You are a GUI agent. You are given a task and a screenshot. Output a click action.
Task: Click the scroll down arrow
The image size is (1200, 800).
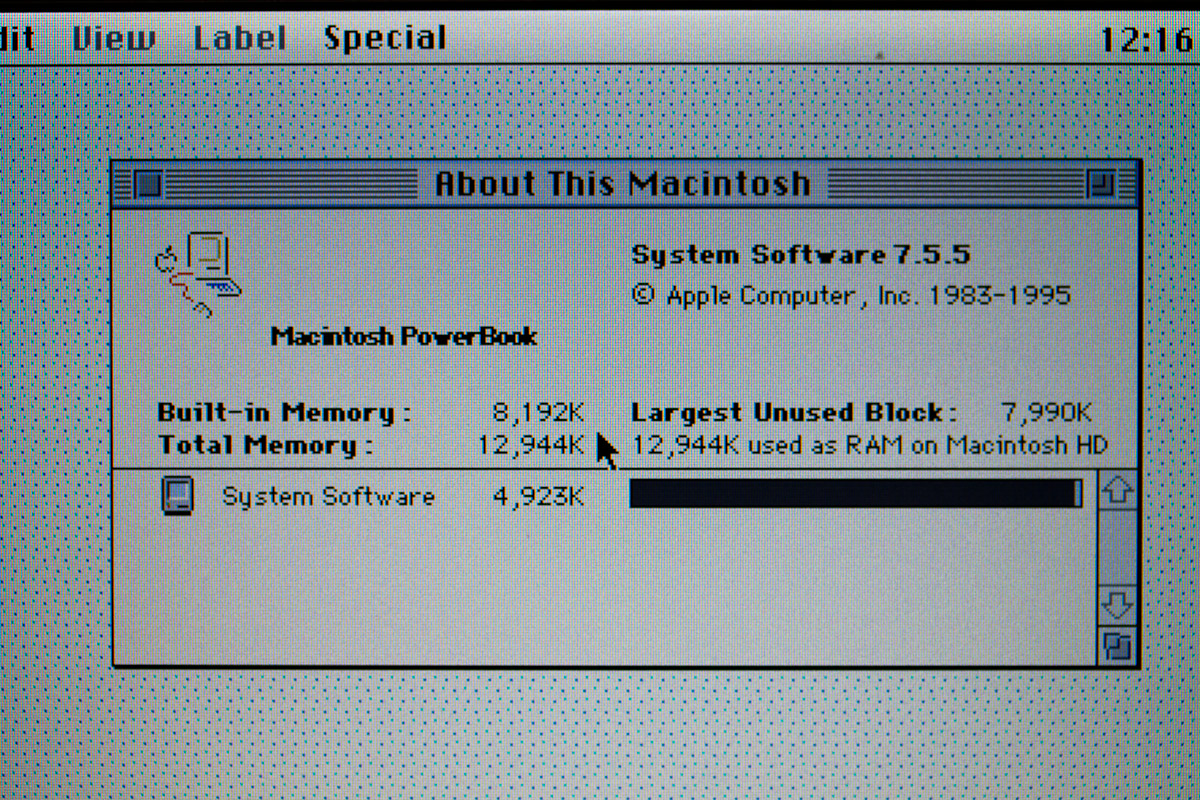(1117, 605)
